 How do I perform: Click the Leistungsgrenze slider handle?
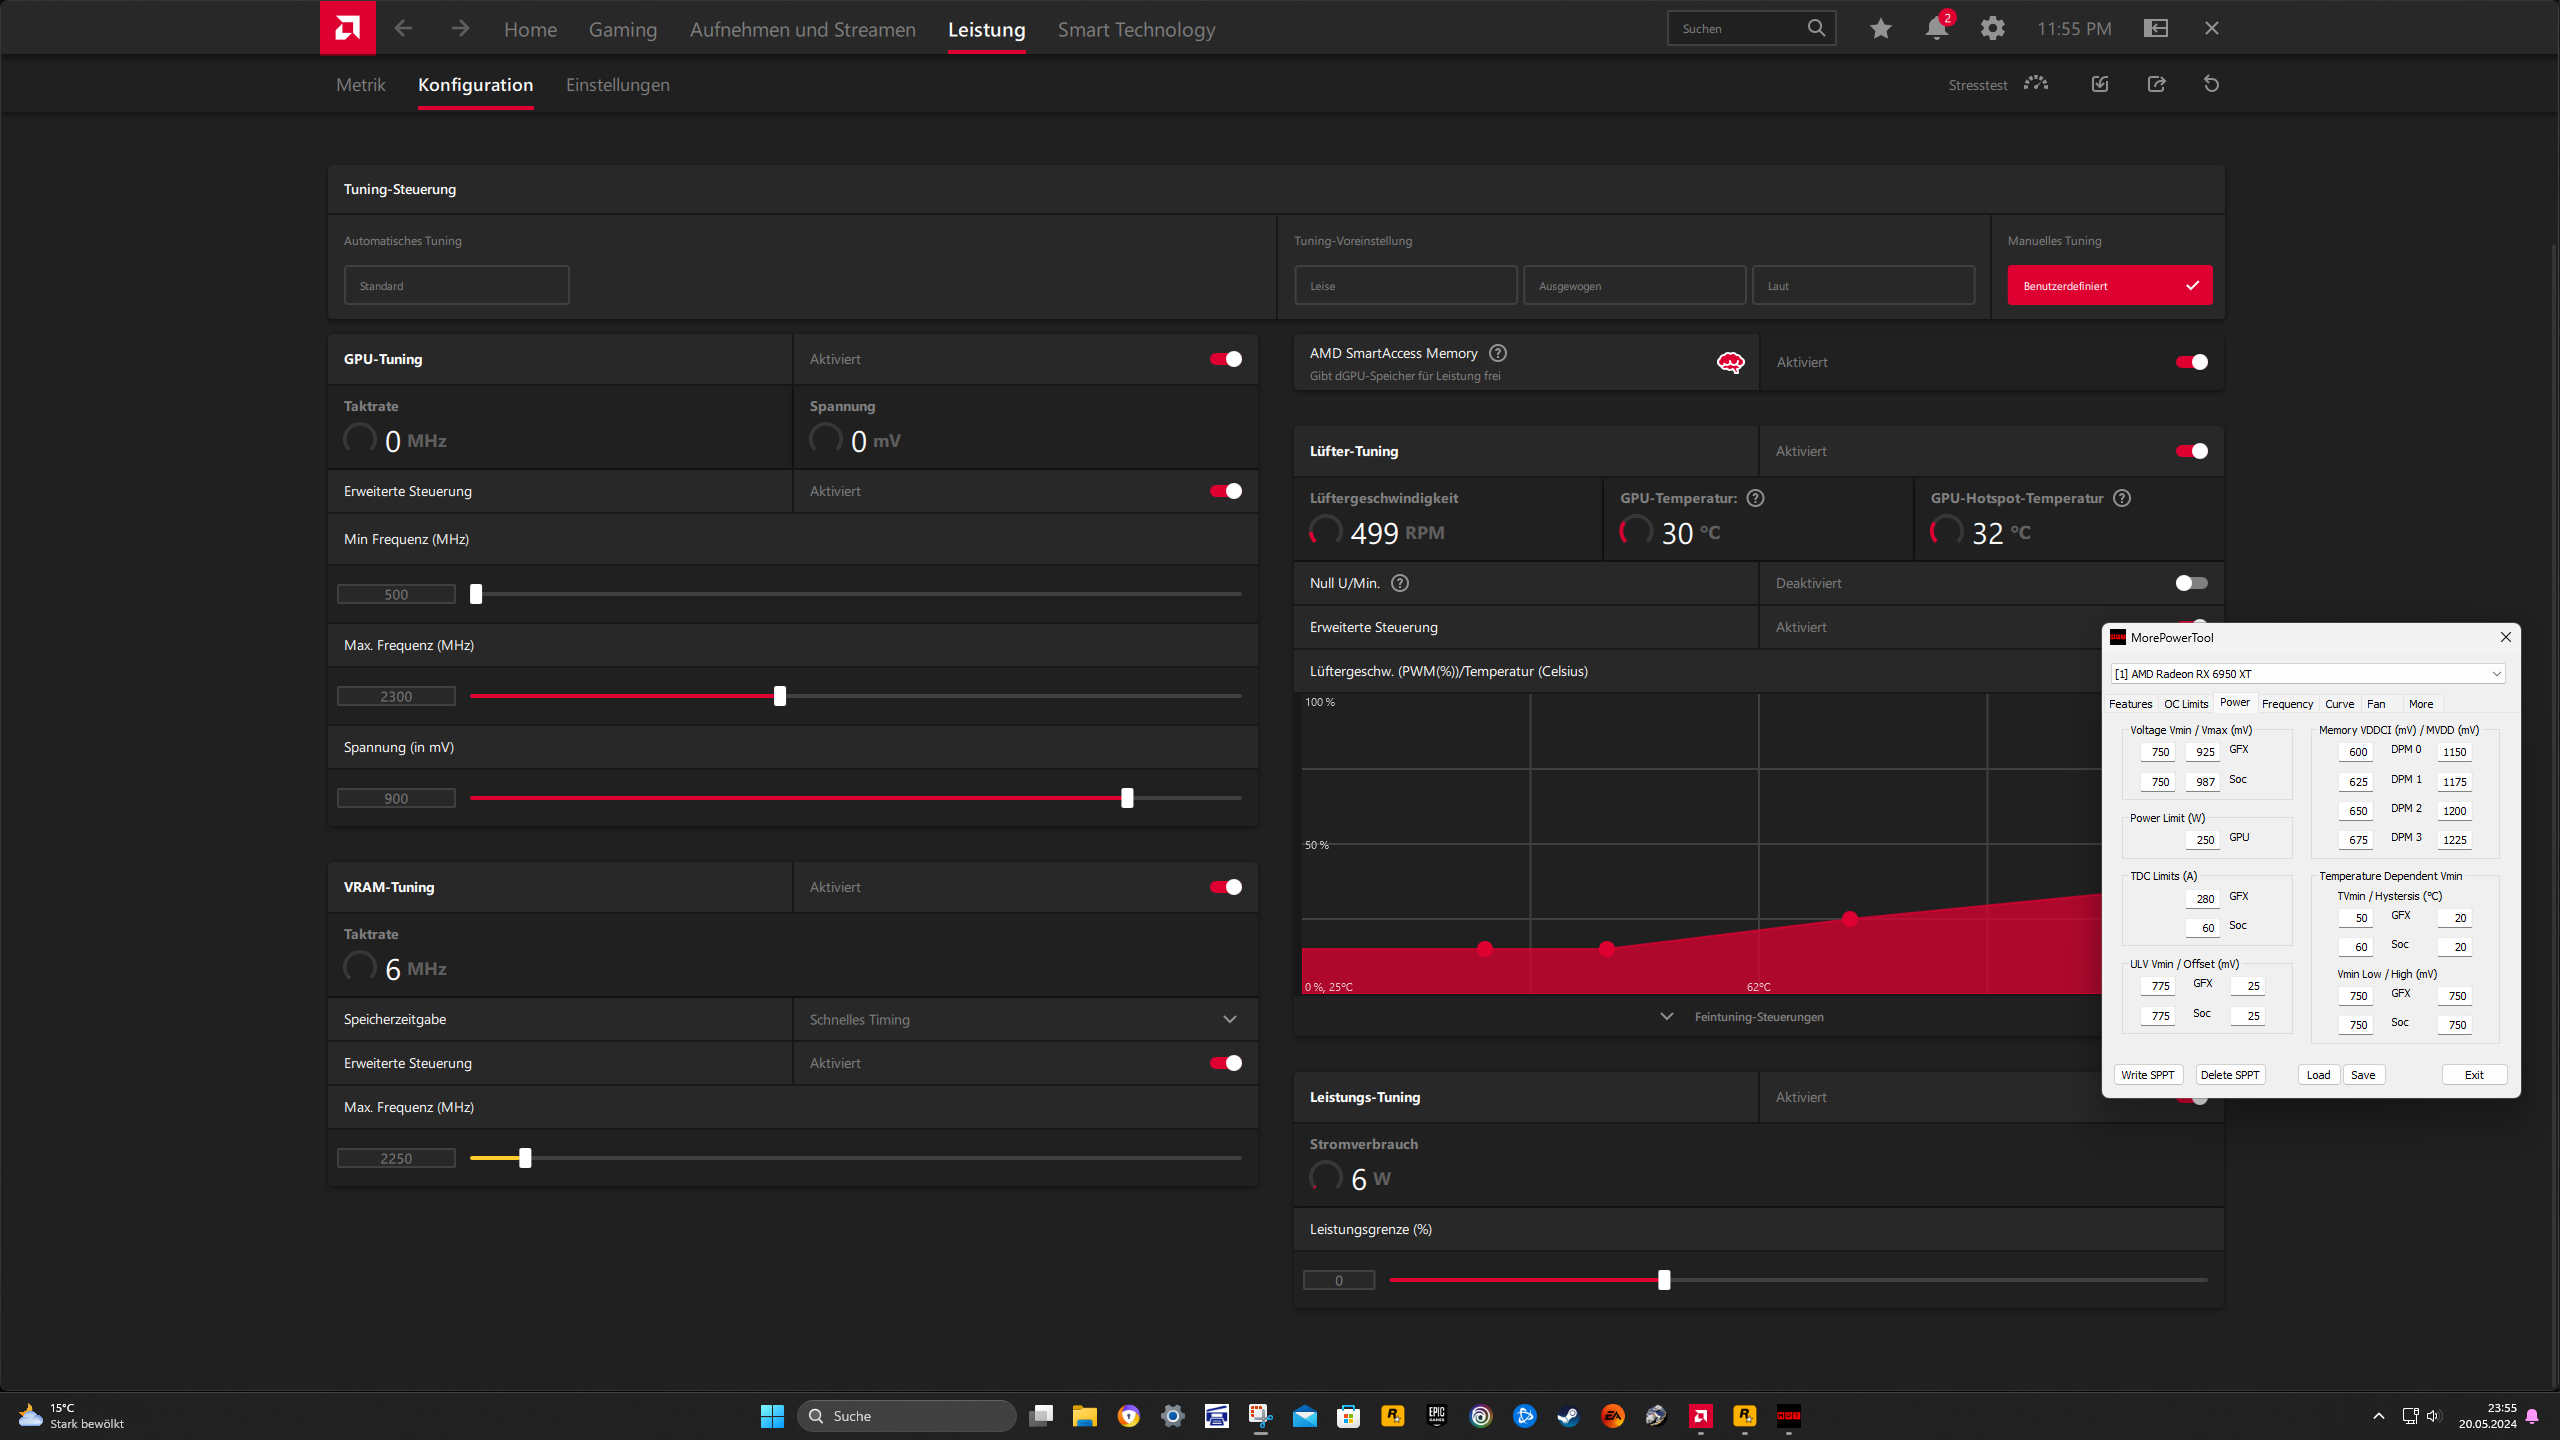tap(1664, 1280)
